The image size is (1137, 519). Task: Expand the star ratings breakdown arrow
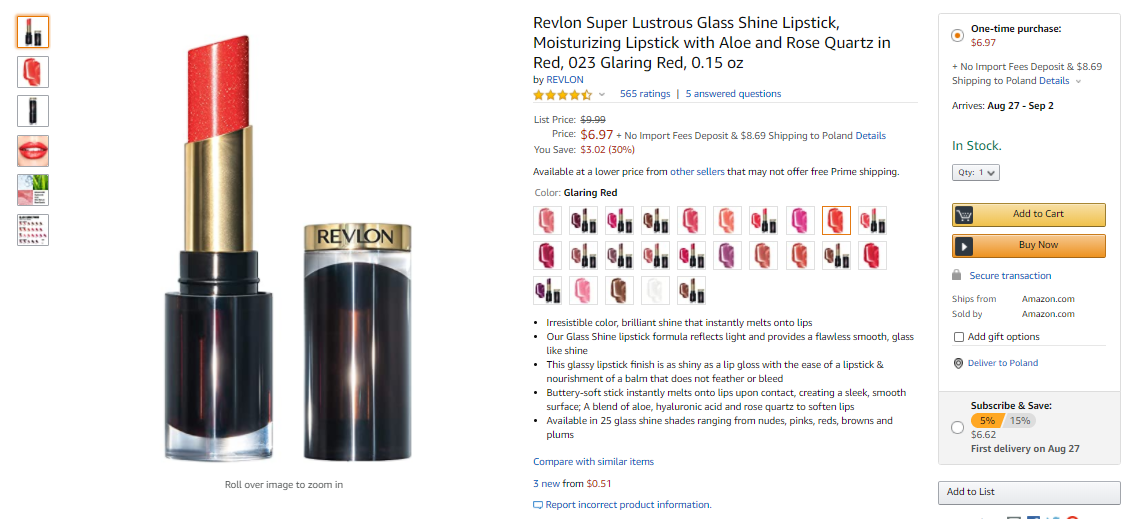pos(602,95)
